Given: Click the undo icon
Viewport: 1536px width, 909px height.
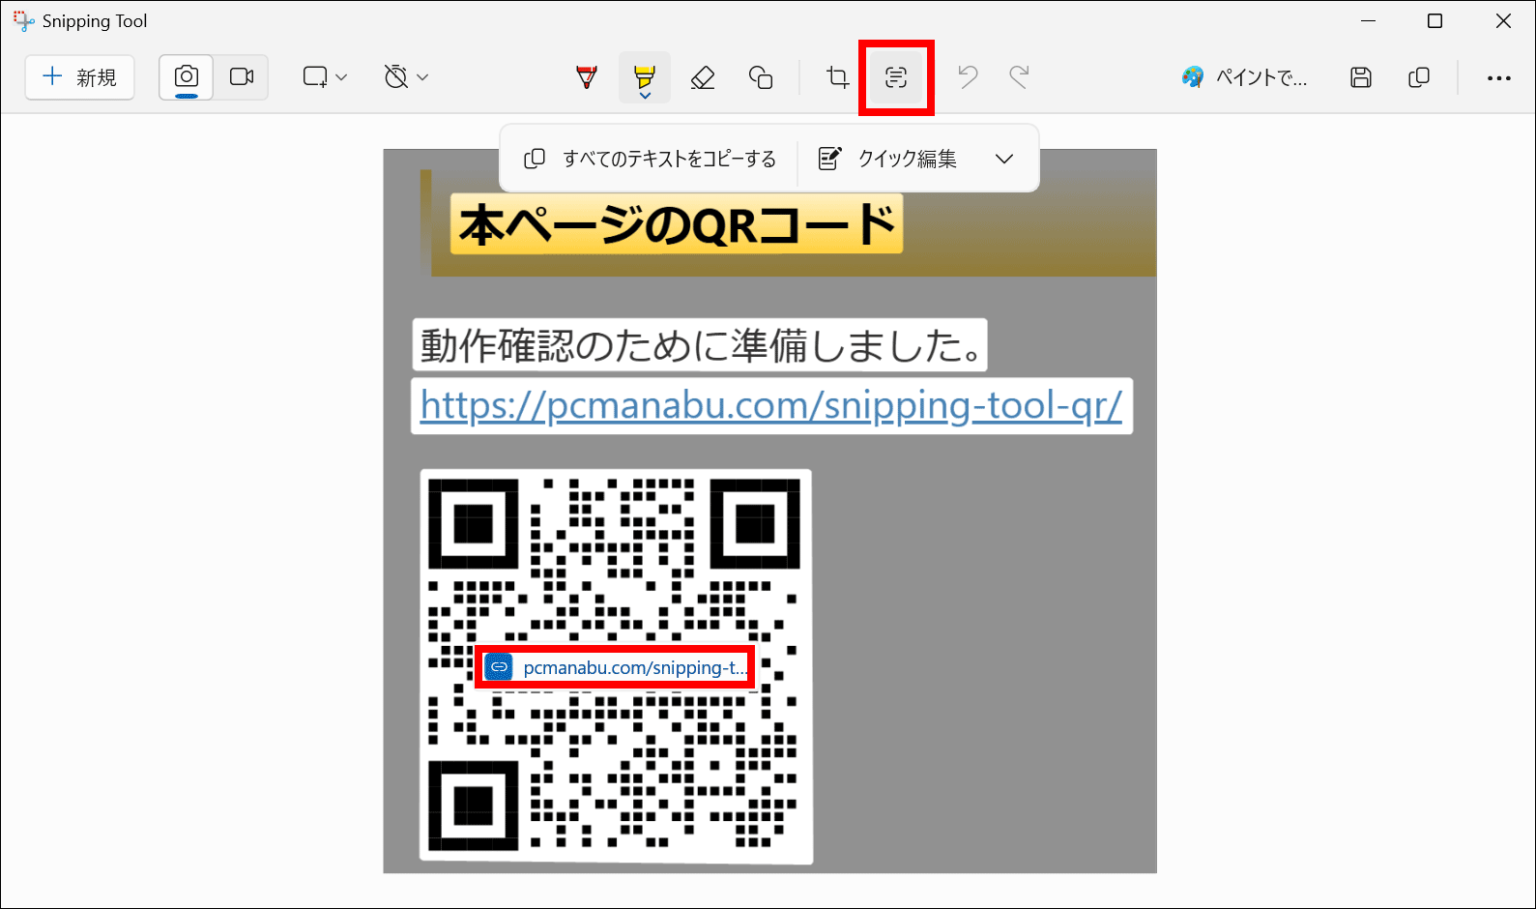Looking at the screenshot, I should 966,76.
